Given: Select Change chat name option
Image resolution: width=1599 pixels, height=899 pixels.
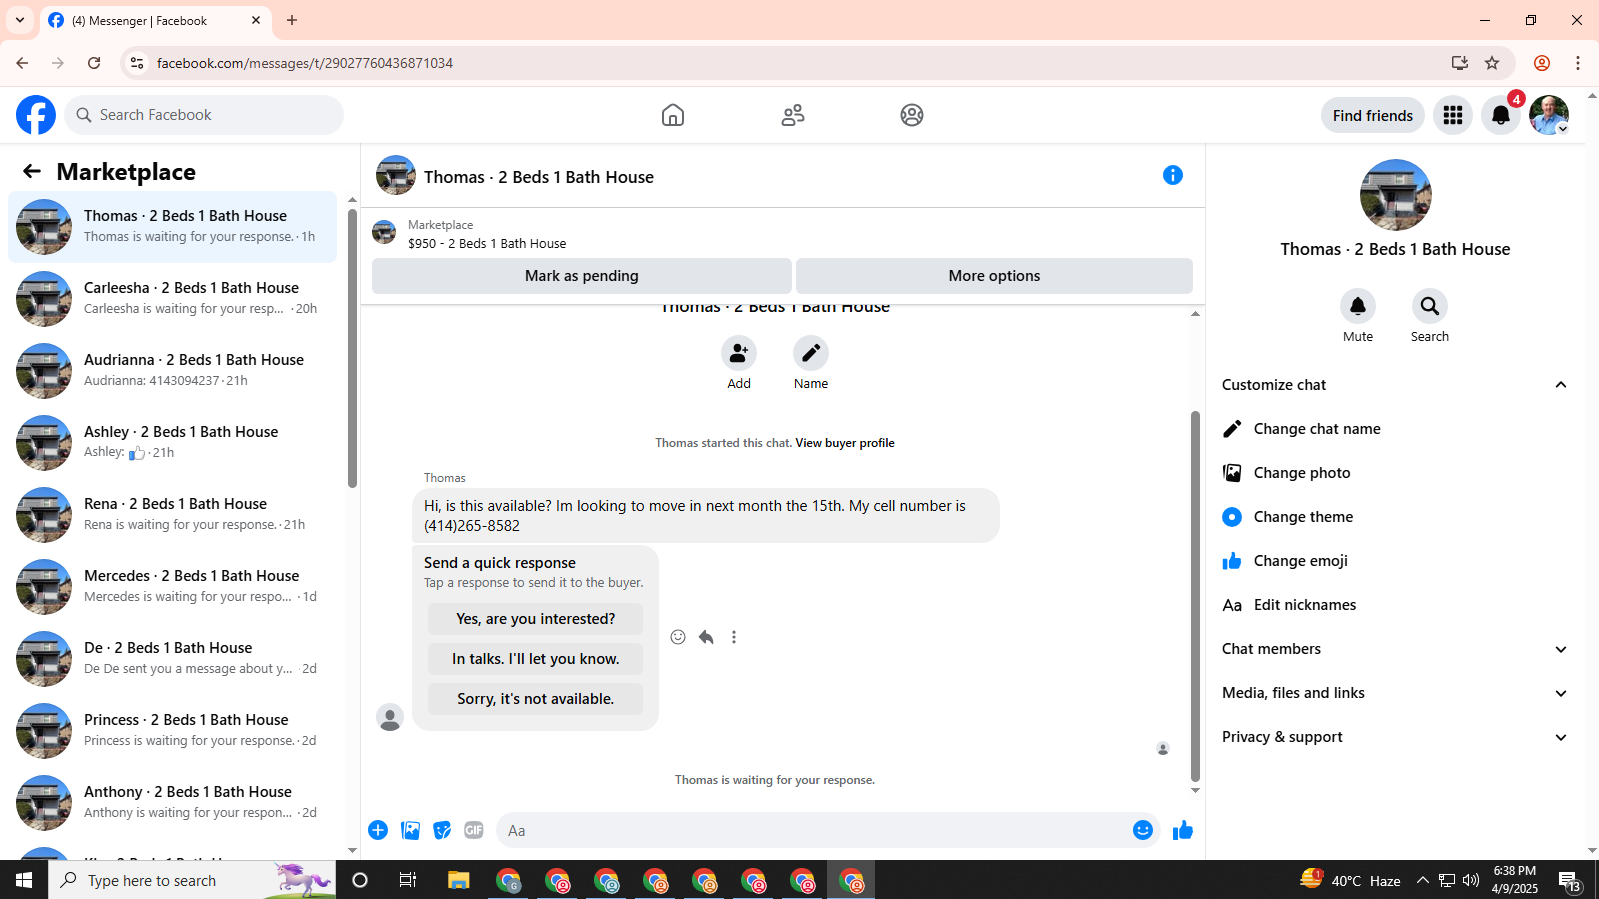Looking at the screenshot, I should point(1395,429).
